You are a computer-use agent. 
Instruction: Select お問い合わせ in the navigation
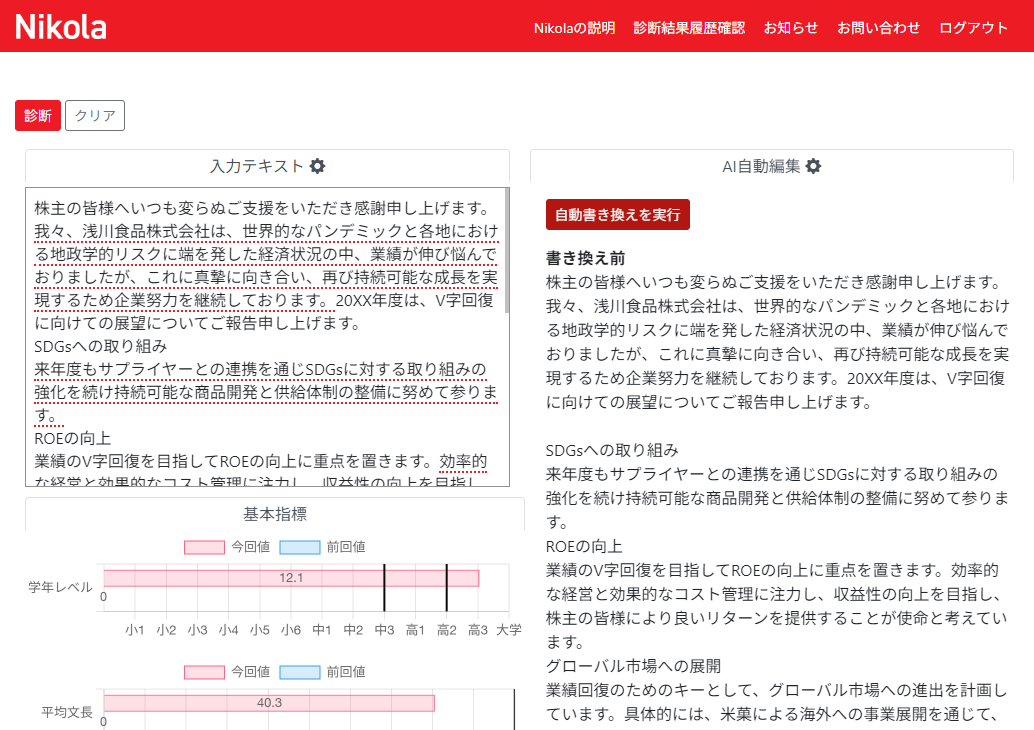click(878, 28)
